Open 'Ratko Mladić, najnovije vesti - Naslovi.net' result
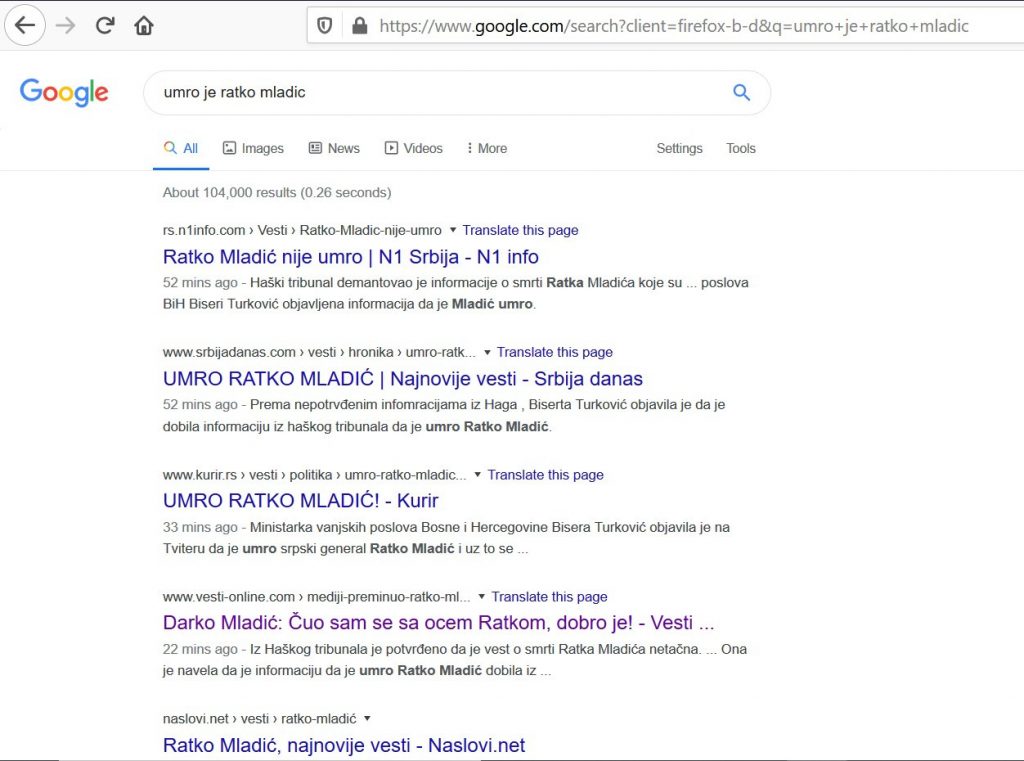 (x=344, y=745)
